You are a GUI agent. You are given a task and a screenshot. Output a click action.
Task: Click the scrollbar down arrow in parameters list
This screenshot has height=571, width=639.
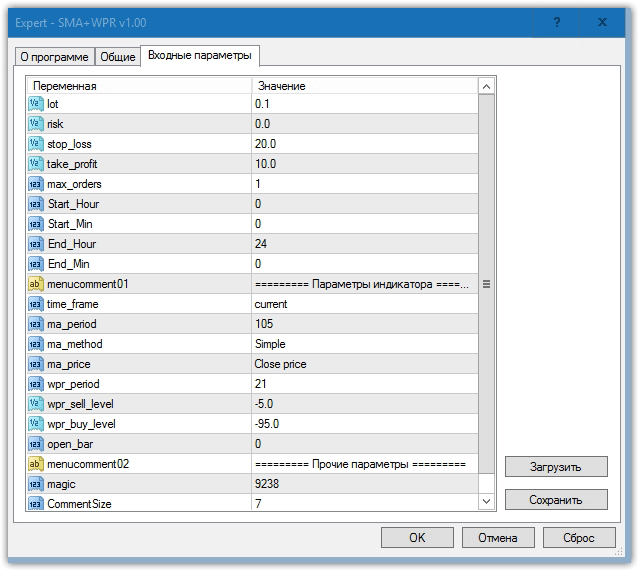[x=487, y=501]
